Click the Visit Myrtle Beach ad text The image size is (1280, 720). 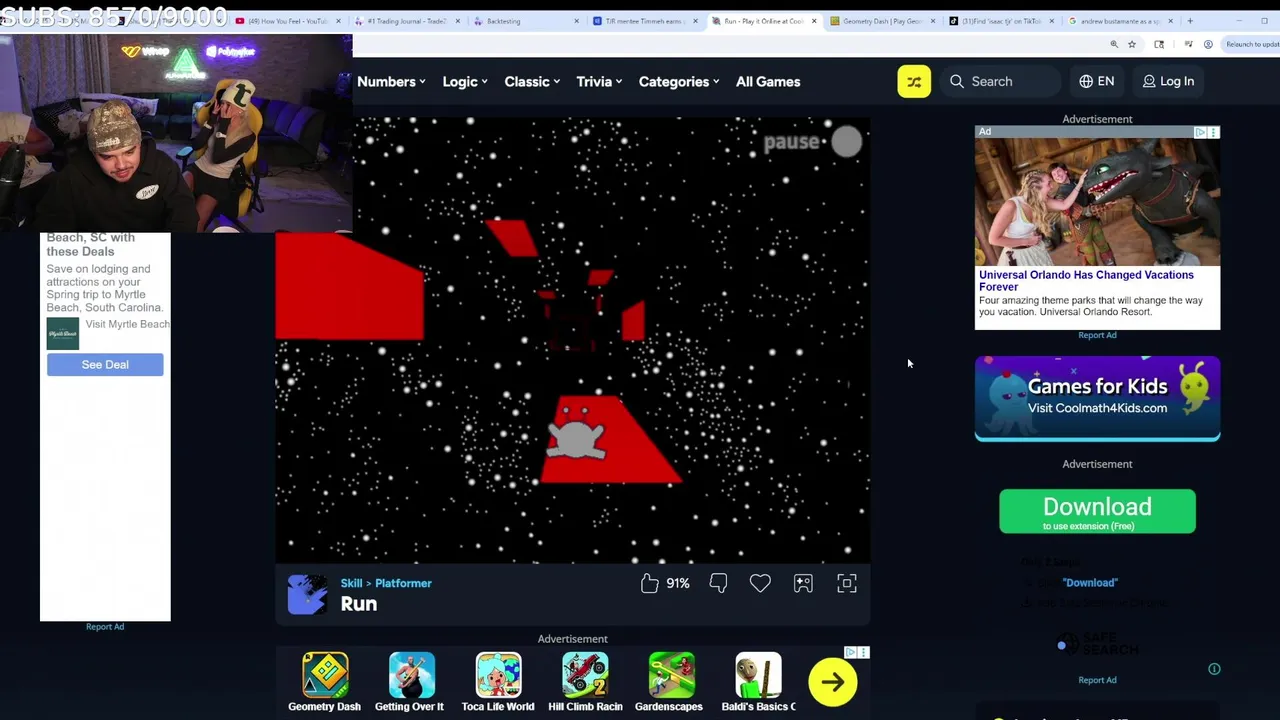pyautogui.click(x=127, y=324)
